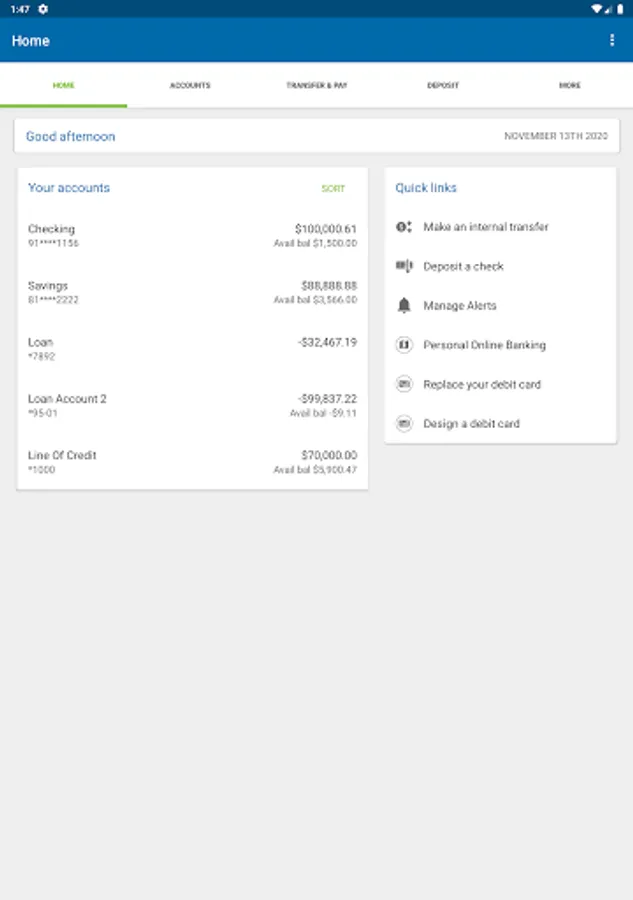Go to the Deposit tab
Image resolution: width=633 pixels, height=900 pixels.
pos(443,86)
